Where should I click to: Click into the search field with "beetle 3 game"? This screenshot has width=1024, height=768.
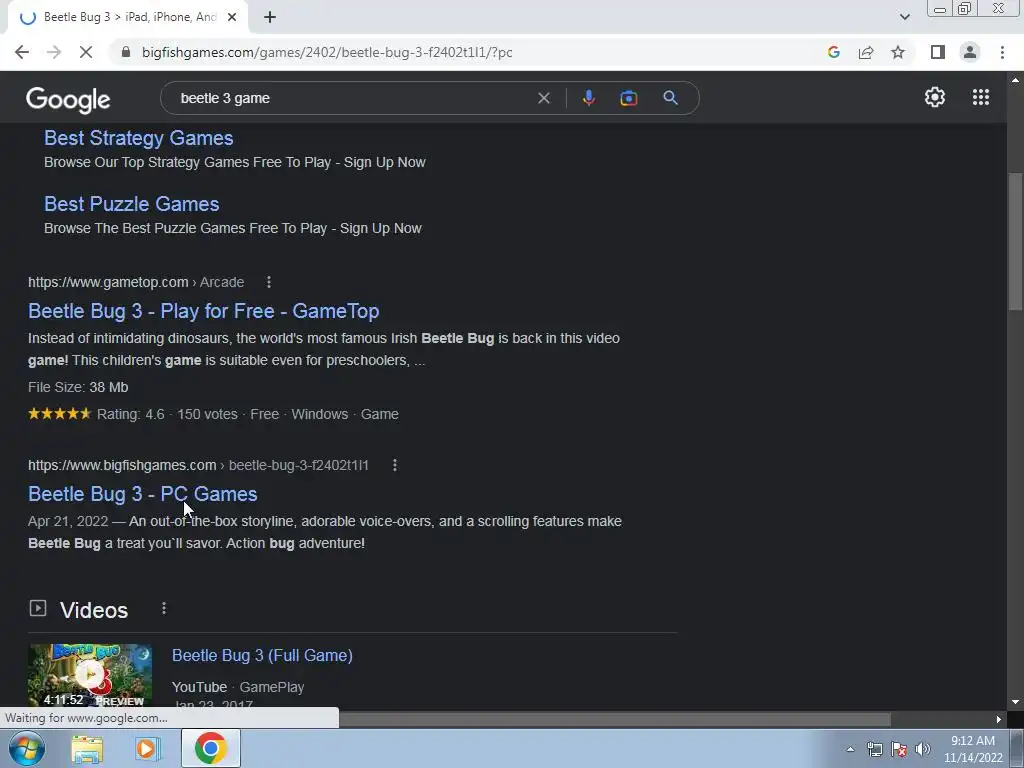[x=353, y=98]
